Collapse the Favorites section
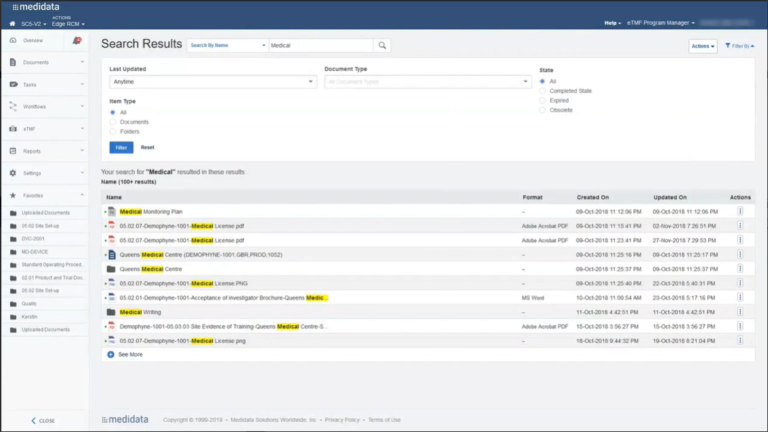 (x=82, y=195)
